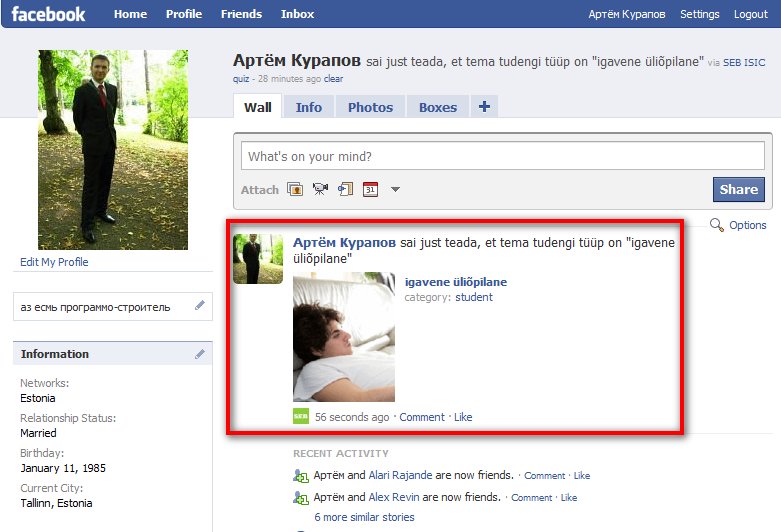Open the Edit My Profile link
Viewport: 781px width, 532px height.
54,262
